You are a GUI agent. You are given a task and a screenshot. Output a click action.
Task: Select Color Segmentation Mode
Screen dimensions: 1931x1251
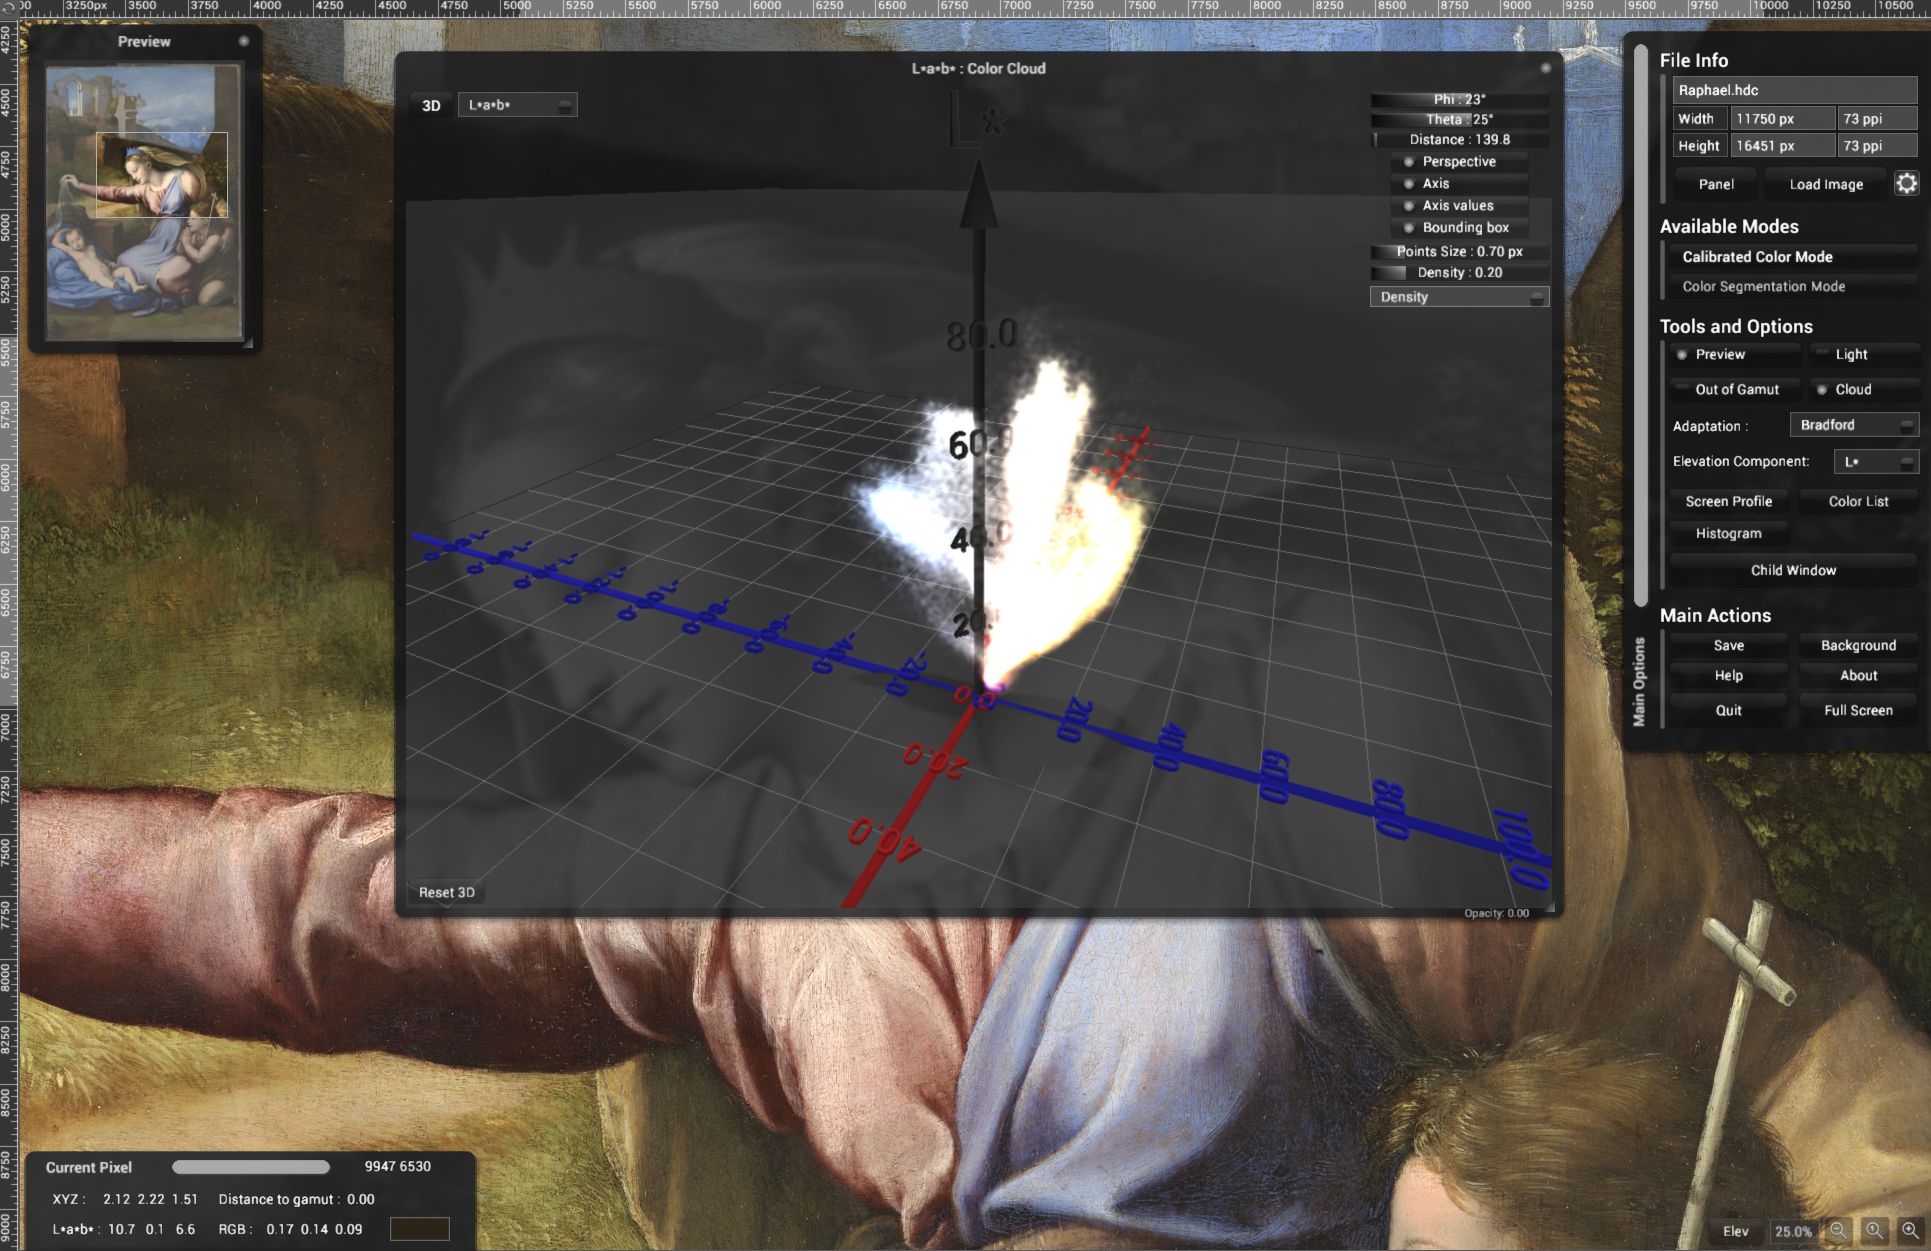pyautogui.click(x=1763, y=286)
